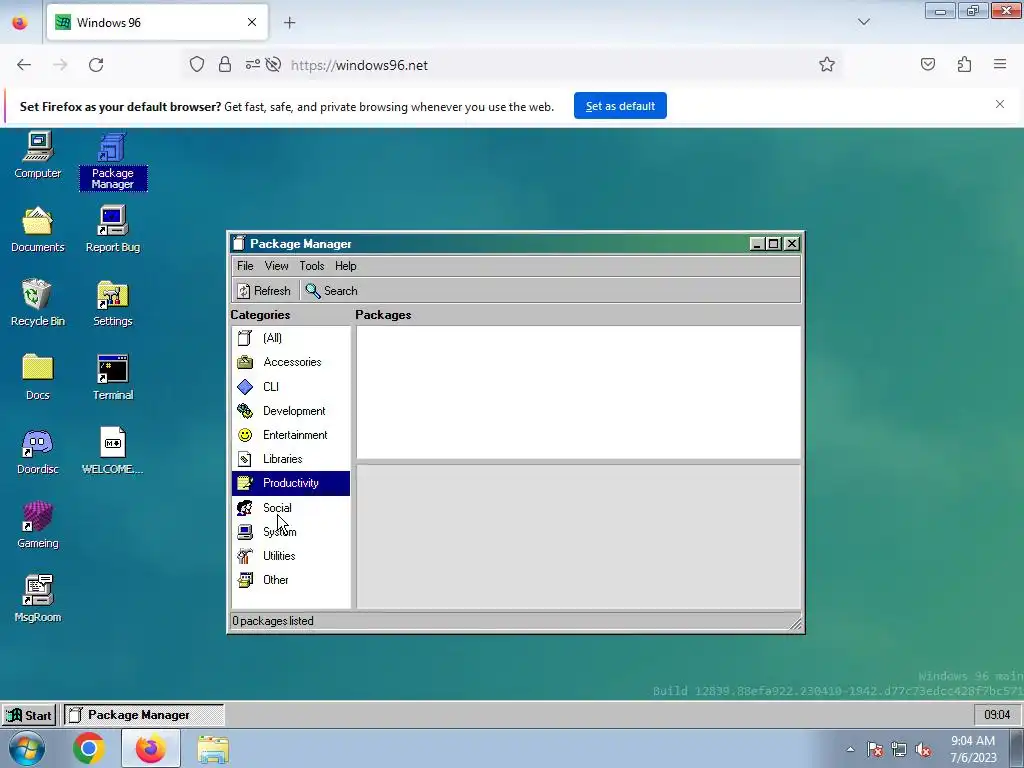Viewport: 1024px width, 768px height.
Task: Open the Settings desktop shortcut
Action: (112, 303)
